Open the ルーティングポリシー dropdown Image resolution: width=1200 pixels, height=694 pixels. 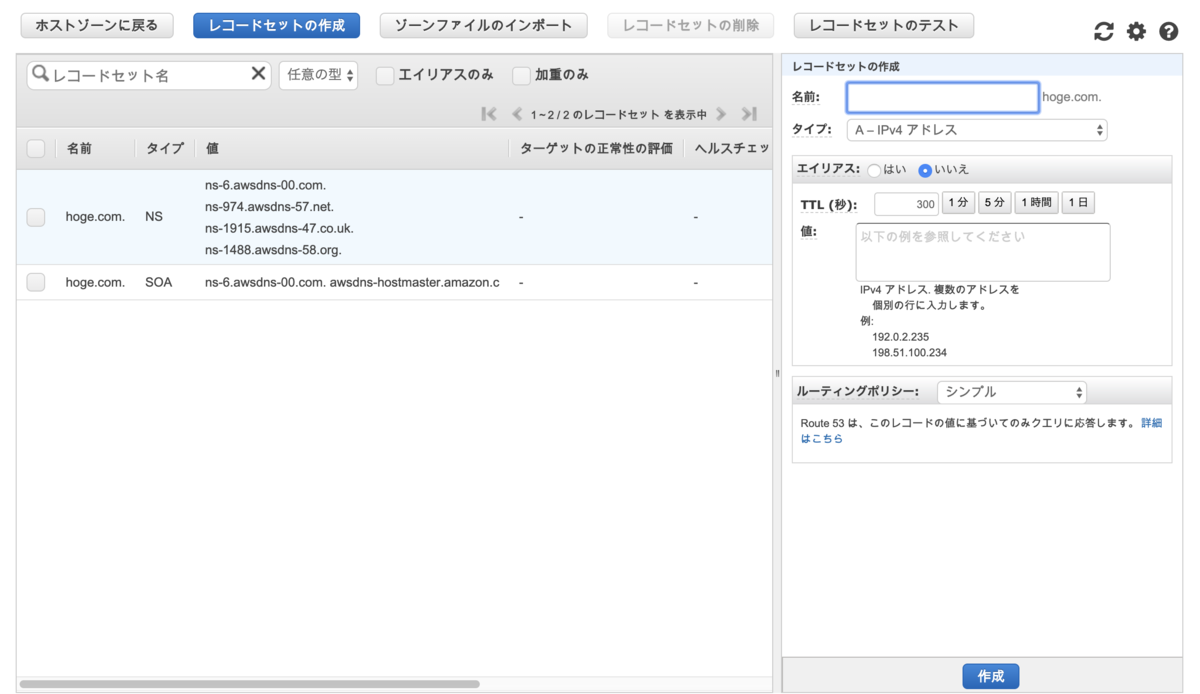(x=1010, y=391)
